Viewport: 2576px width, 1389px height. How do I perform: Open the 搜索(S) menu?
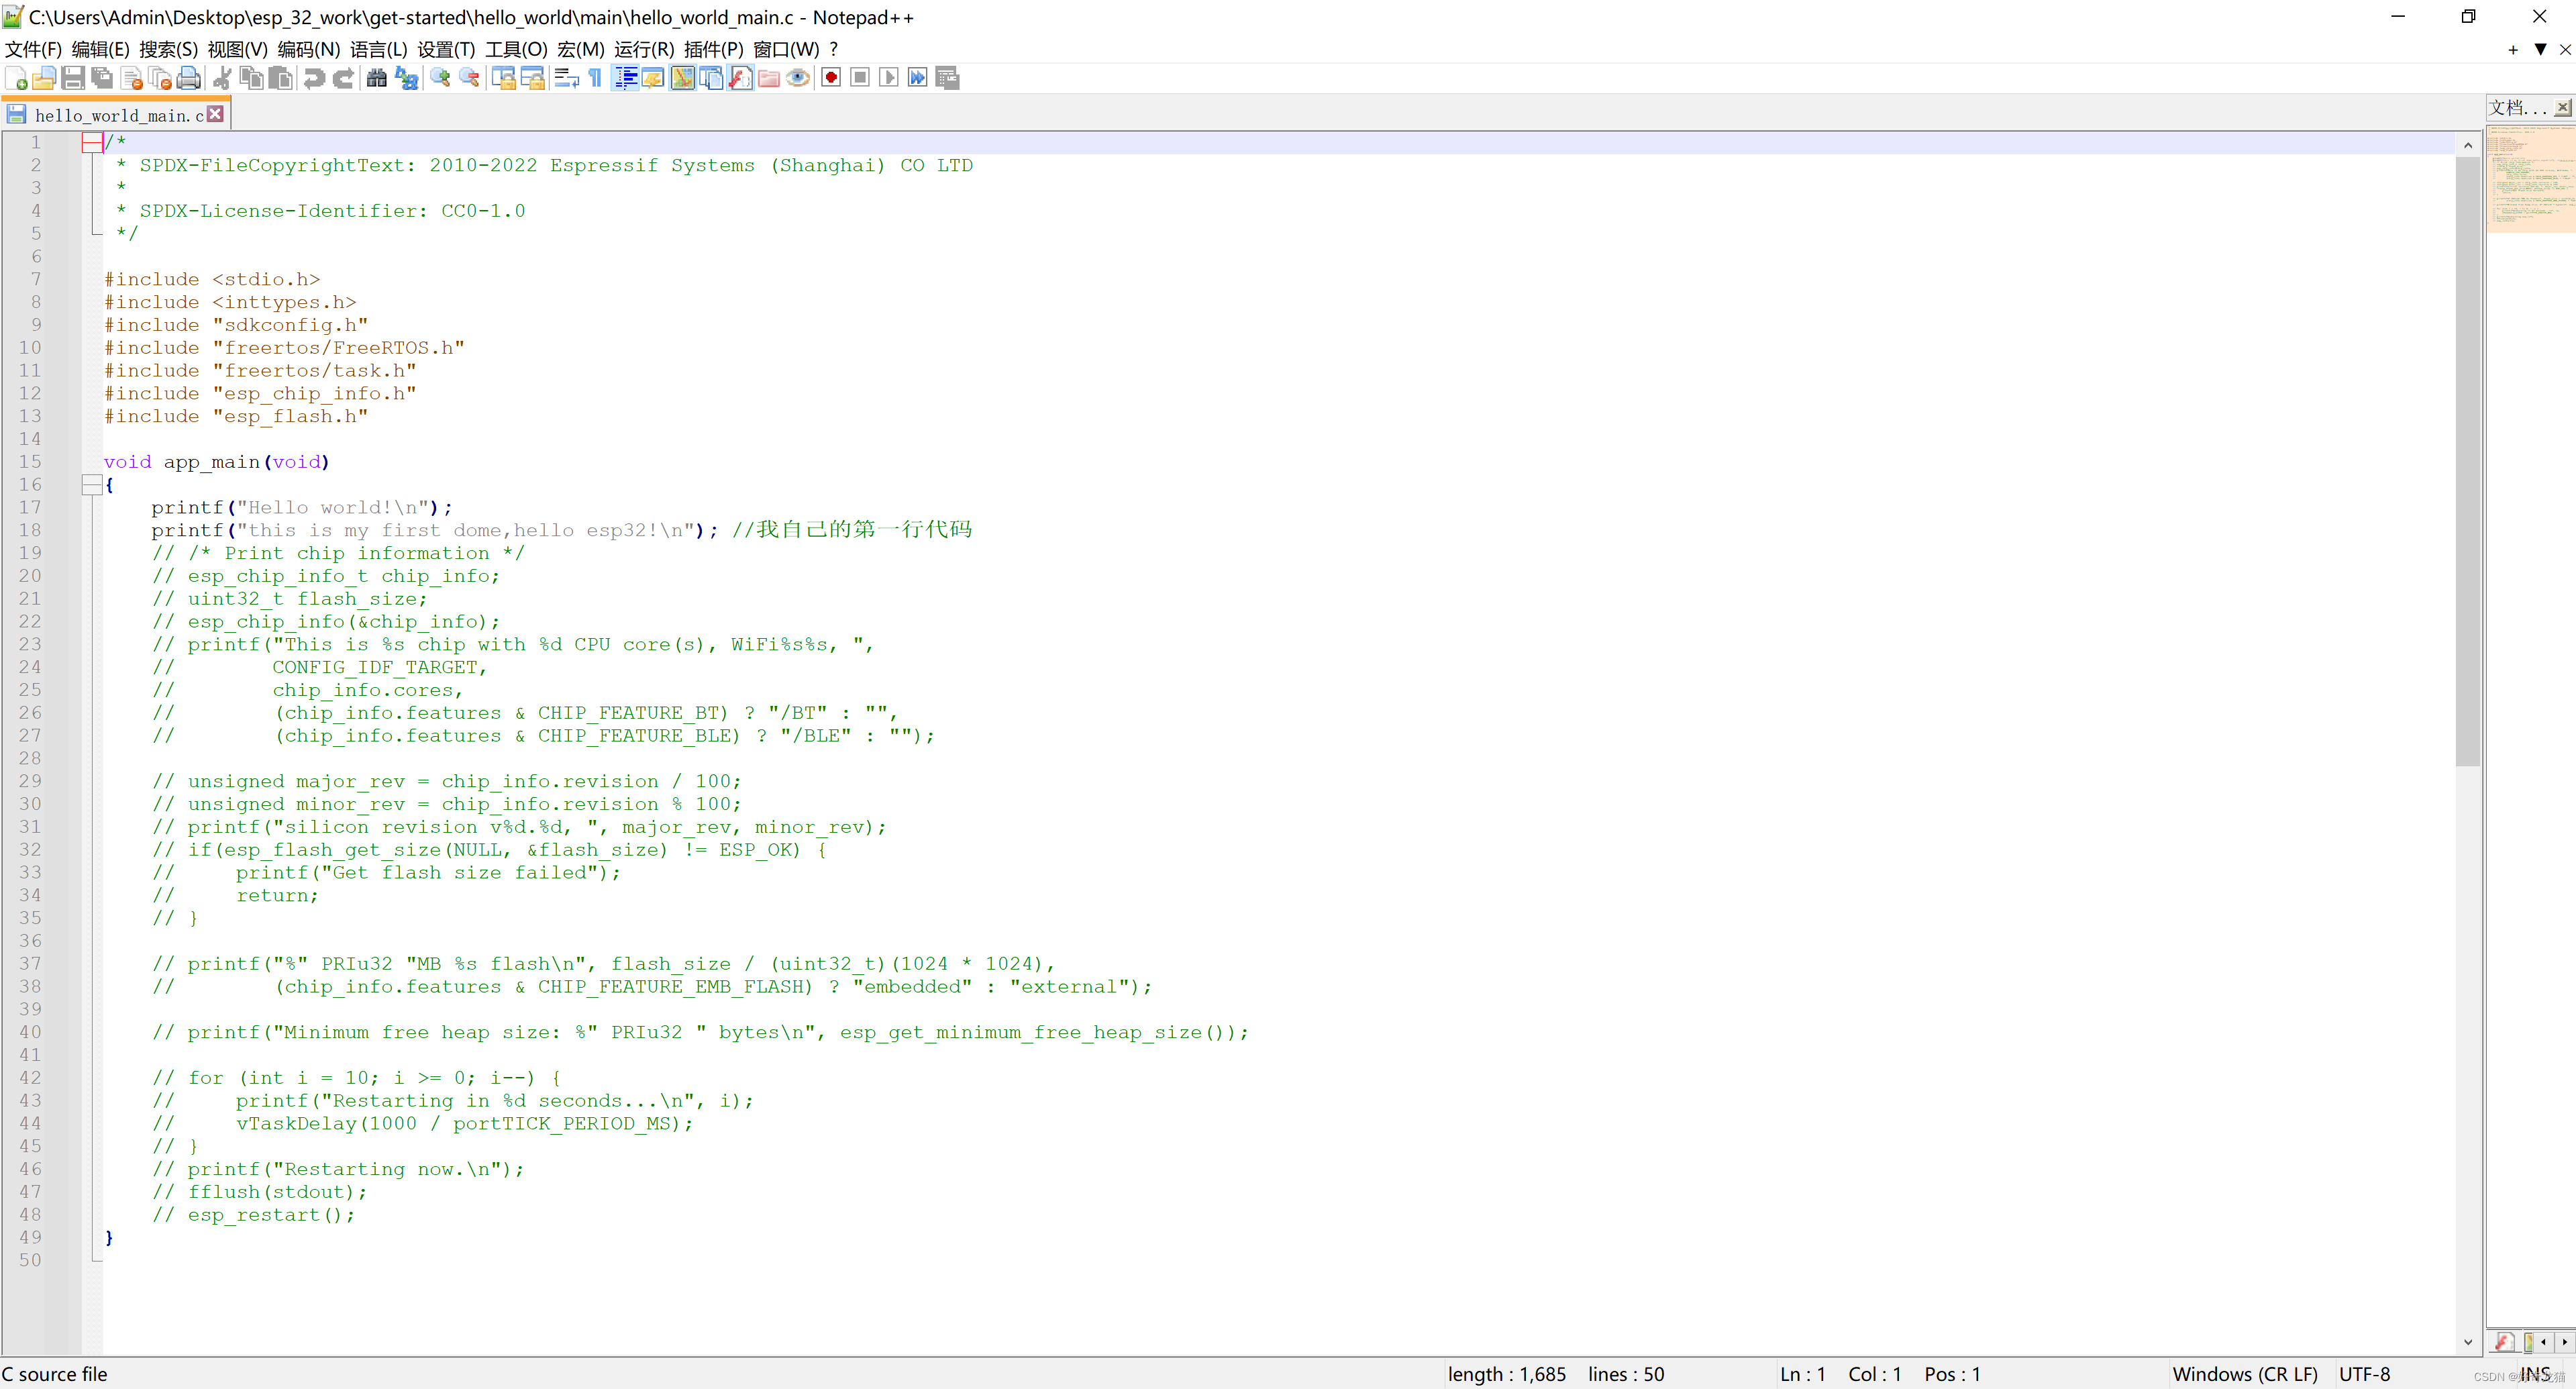point(167,49)
